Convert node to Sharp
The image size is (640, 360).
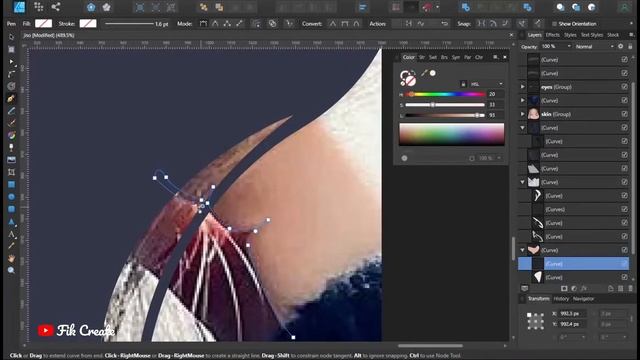pyautogui.click(x=333, y=24)
